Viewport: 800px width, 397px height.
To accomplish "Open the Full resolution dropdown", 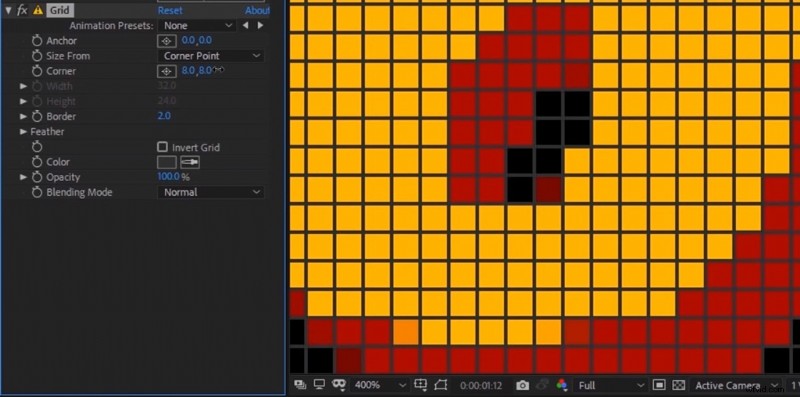I will [x=610, y=385].
